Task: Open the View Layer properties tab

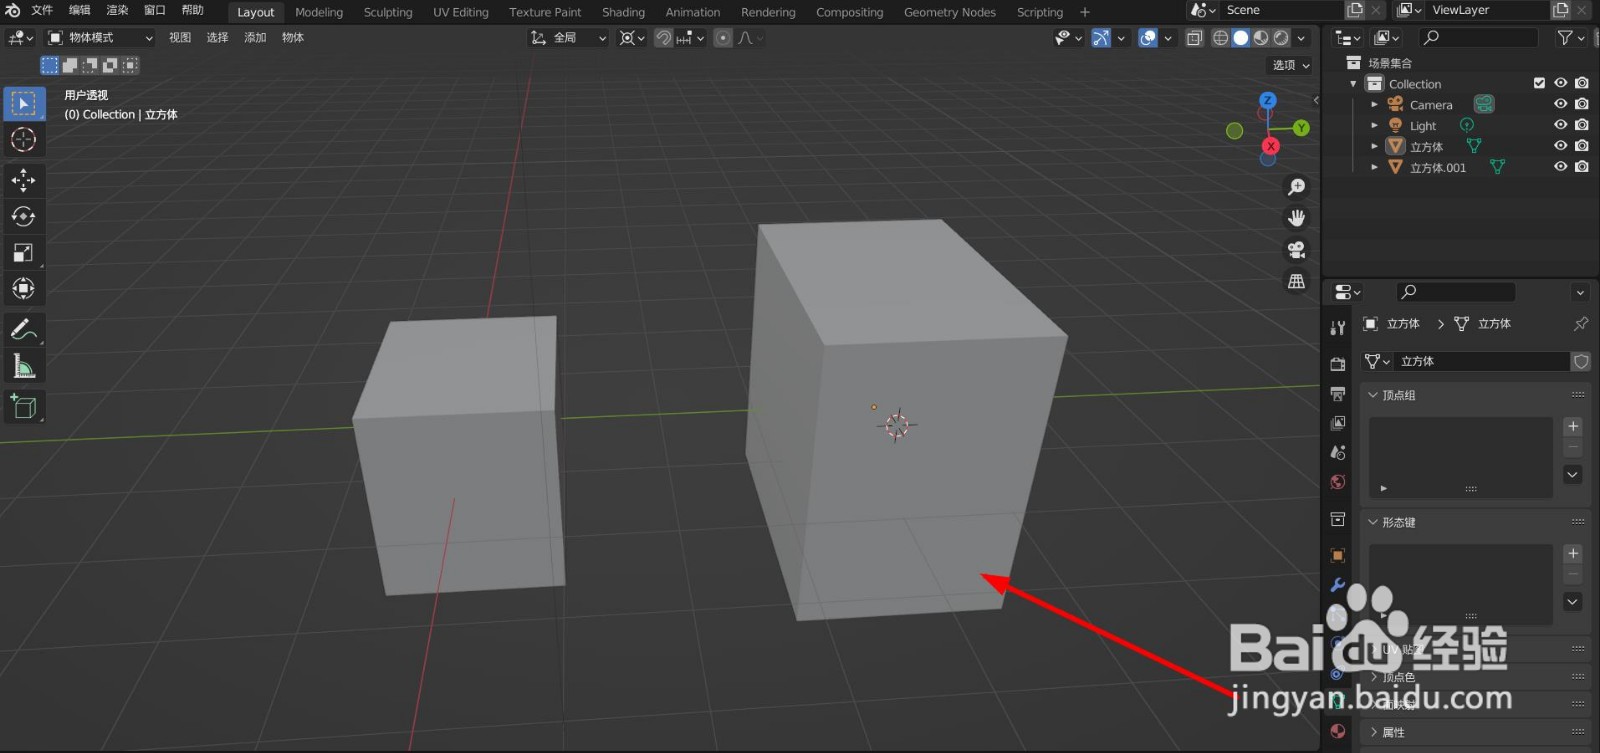Action: coord(1338,423)
